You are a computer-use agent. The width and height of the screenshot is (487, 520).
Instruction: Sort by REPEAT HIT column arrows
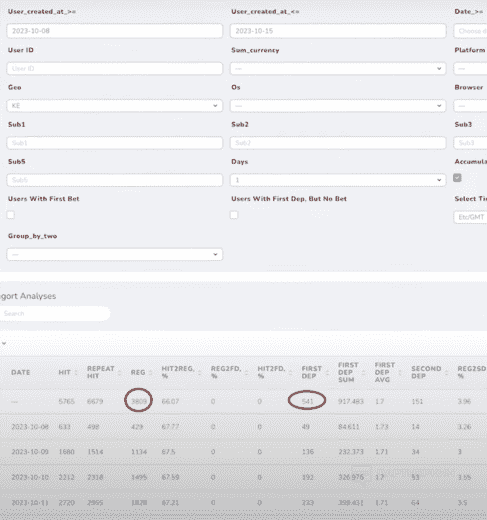[119, 372]
